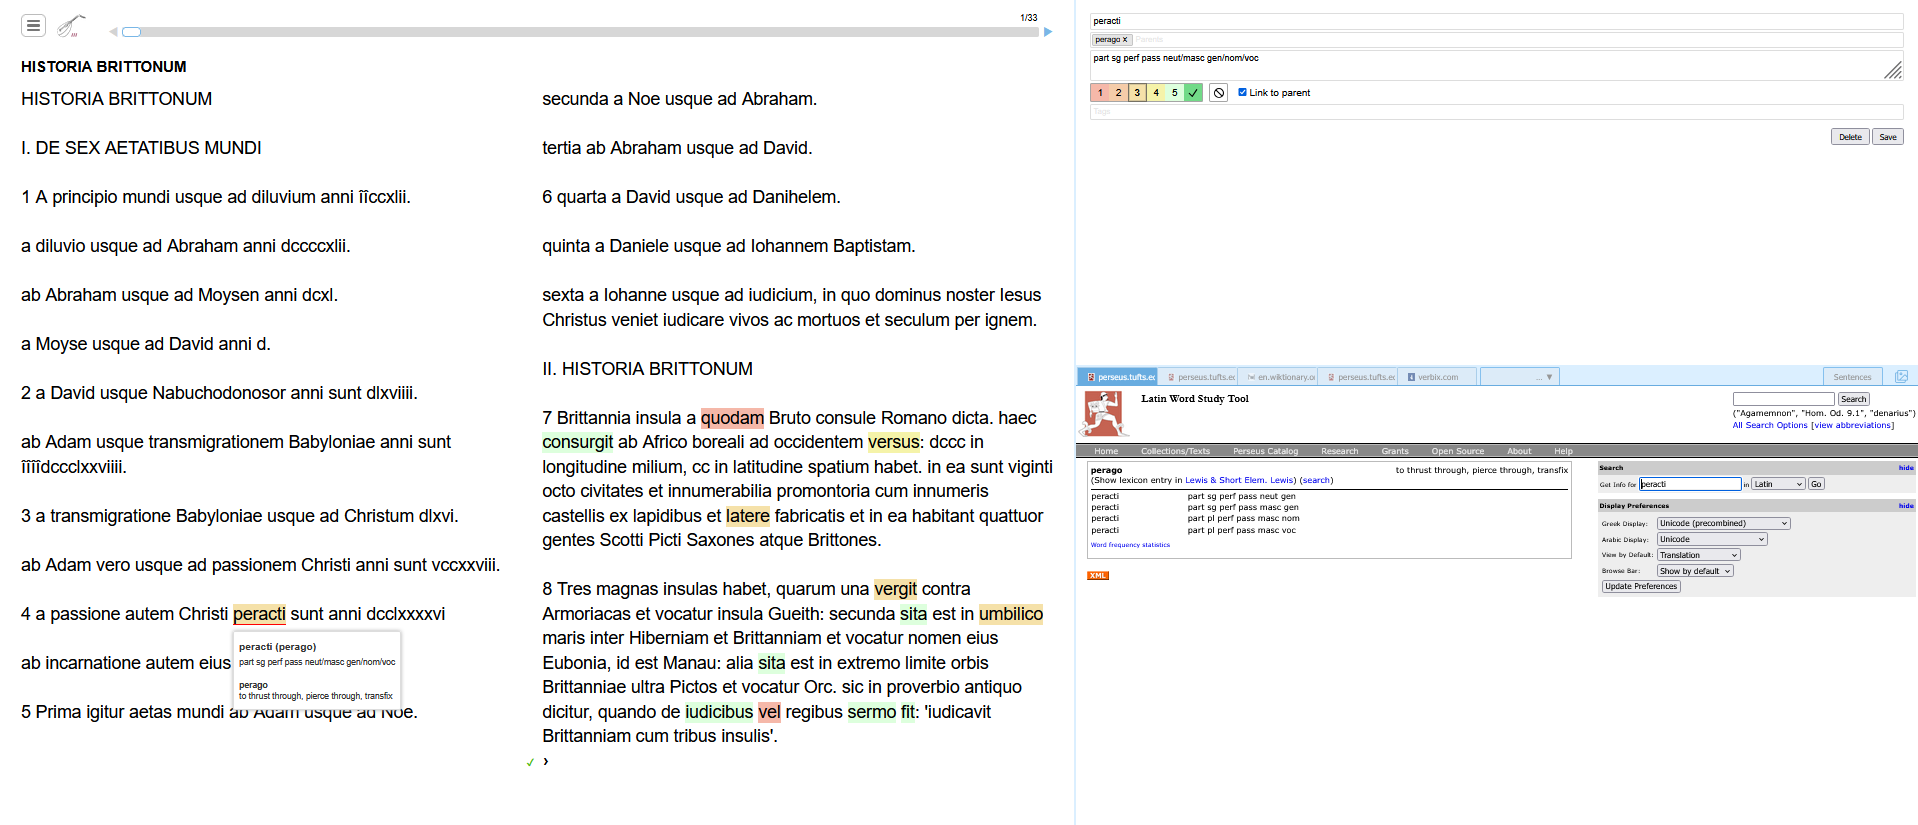
Task: Open Grants in Perseus navigation
Action: [x=1395, y=451]
